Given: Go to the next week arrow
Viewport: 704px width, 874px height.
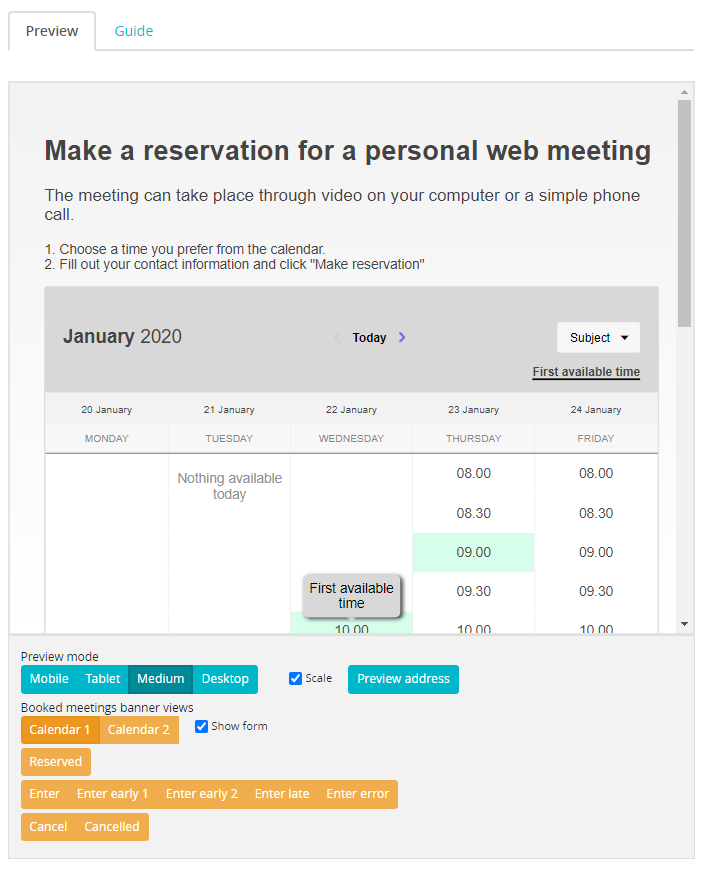Looking at the screenshot, I should pos(402,338).
